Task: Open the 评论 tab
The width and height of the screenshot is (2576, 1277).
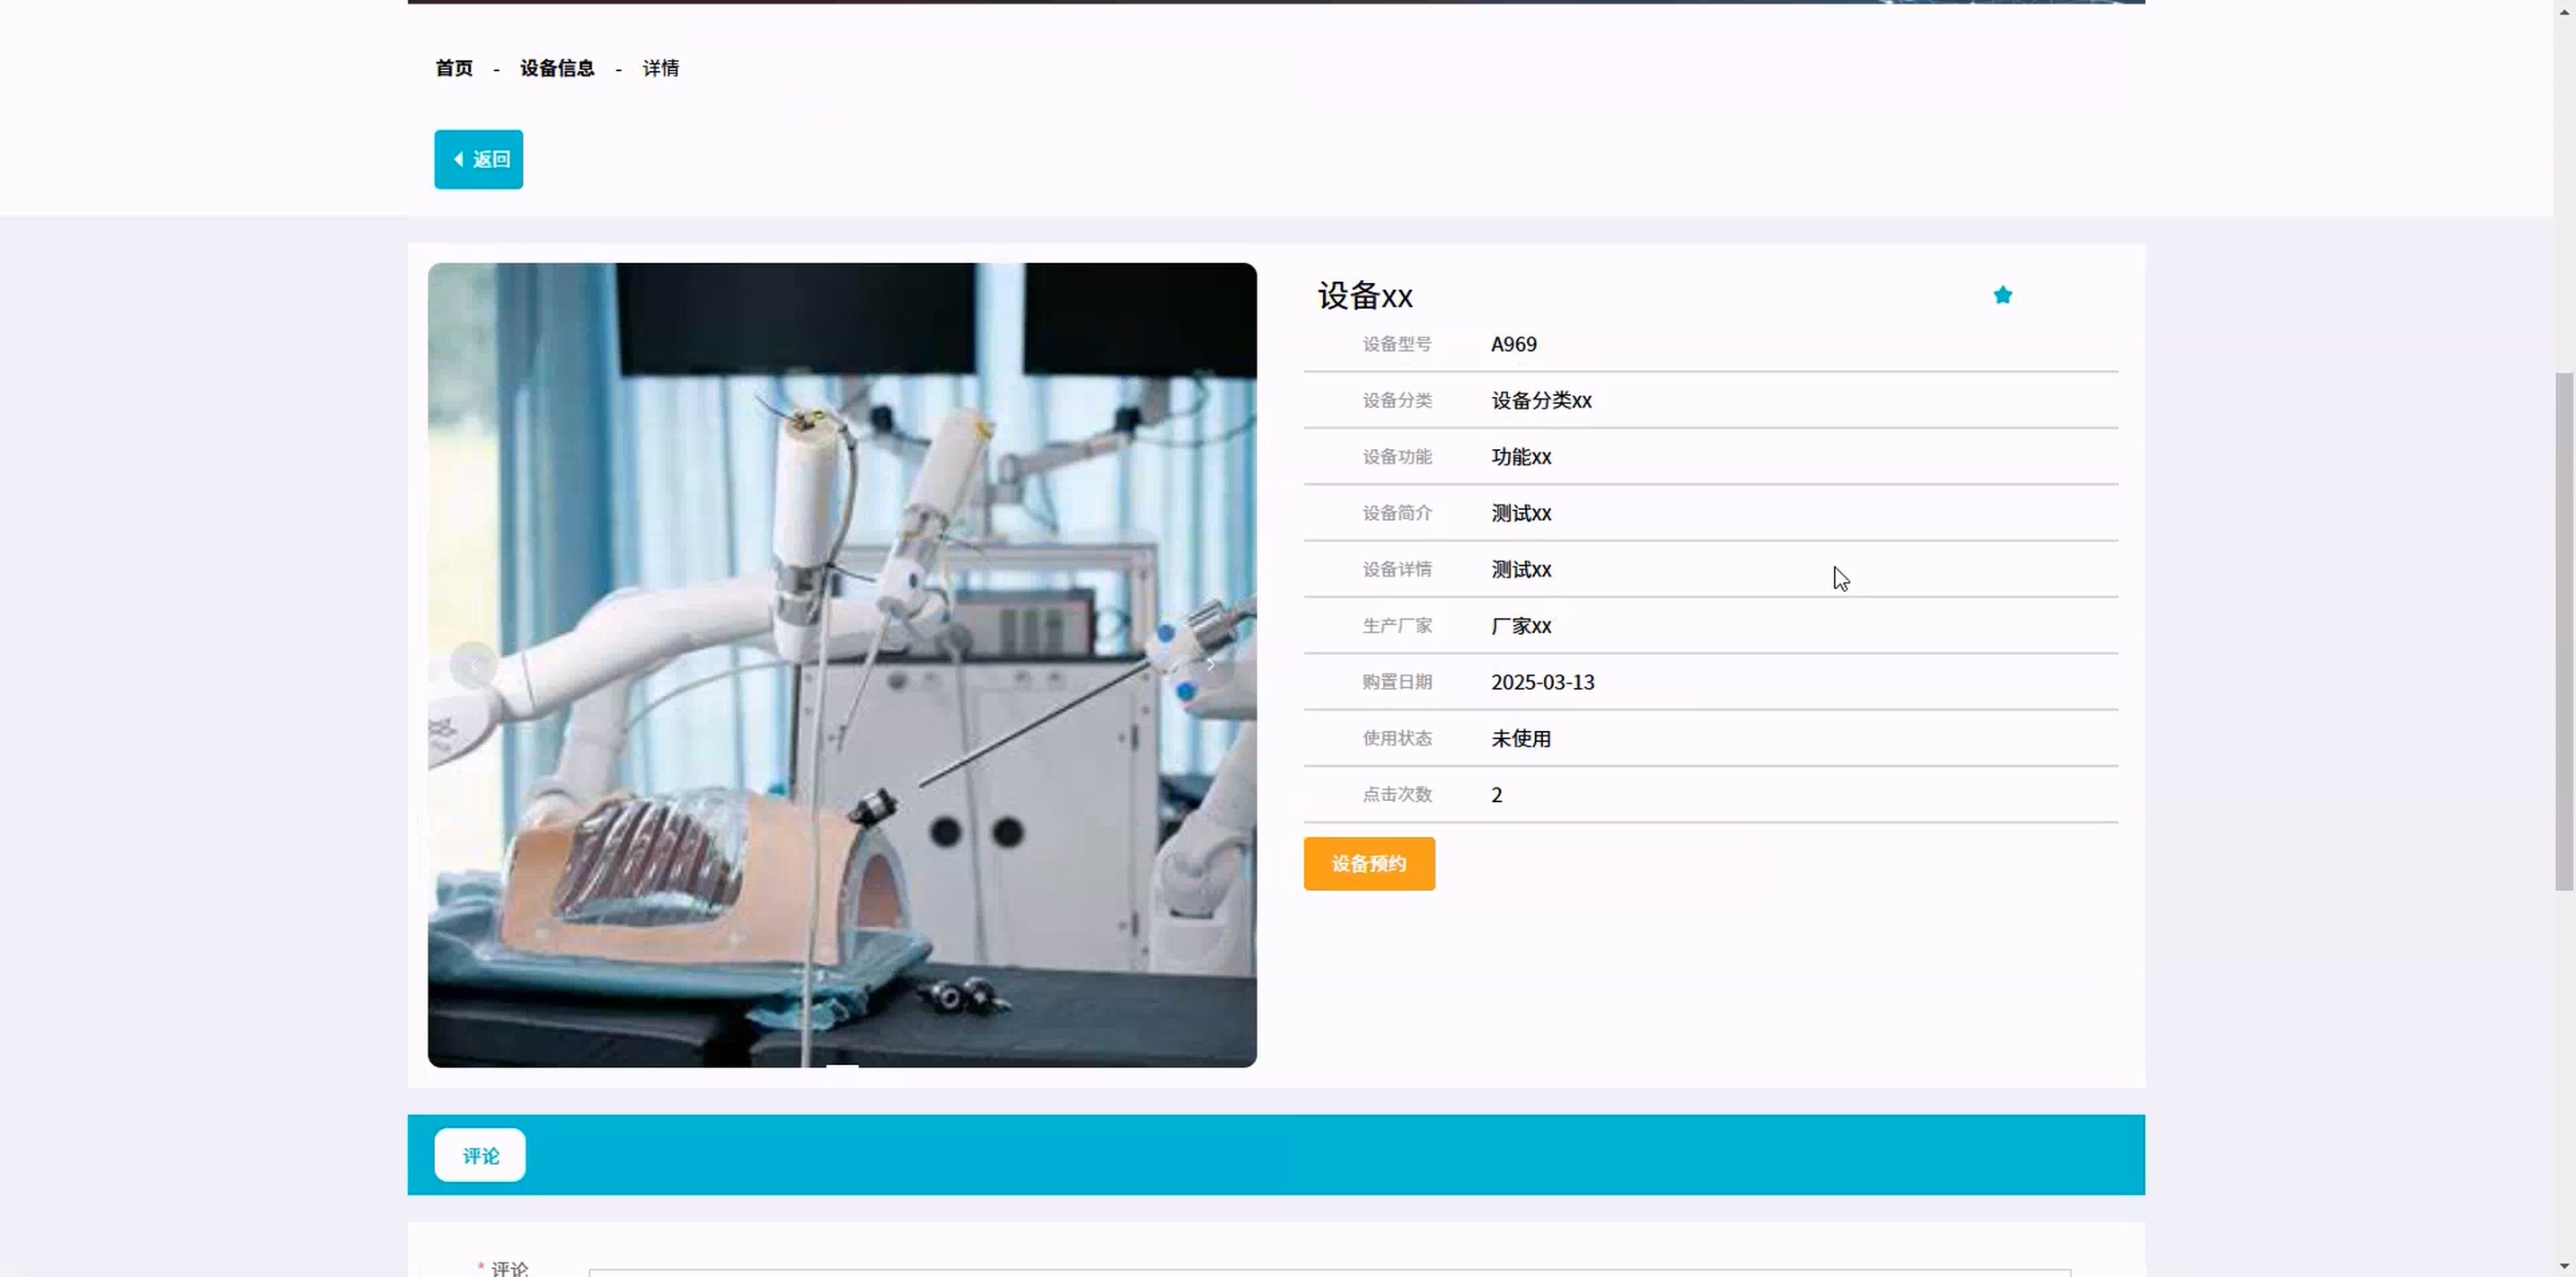Action: pos(480,1156)
